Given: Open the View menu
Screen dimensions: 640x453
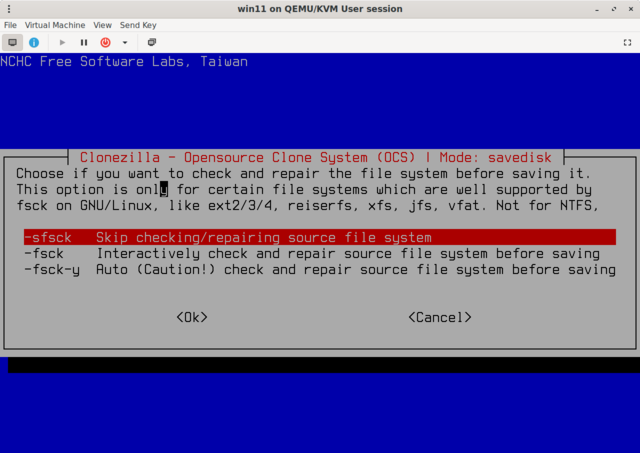Looking at the screenshot, I should [x=103, y=24].
